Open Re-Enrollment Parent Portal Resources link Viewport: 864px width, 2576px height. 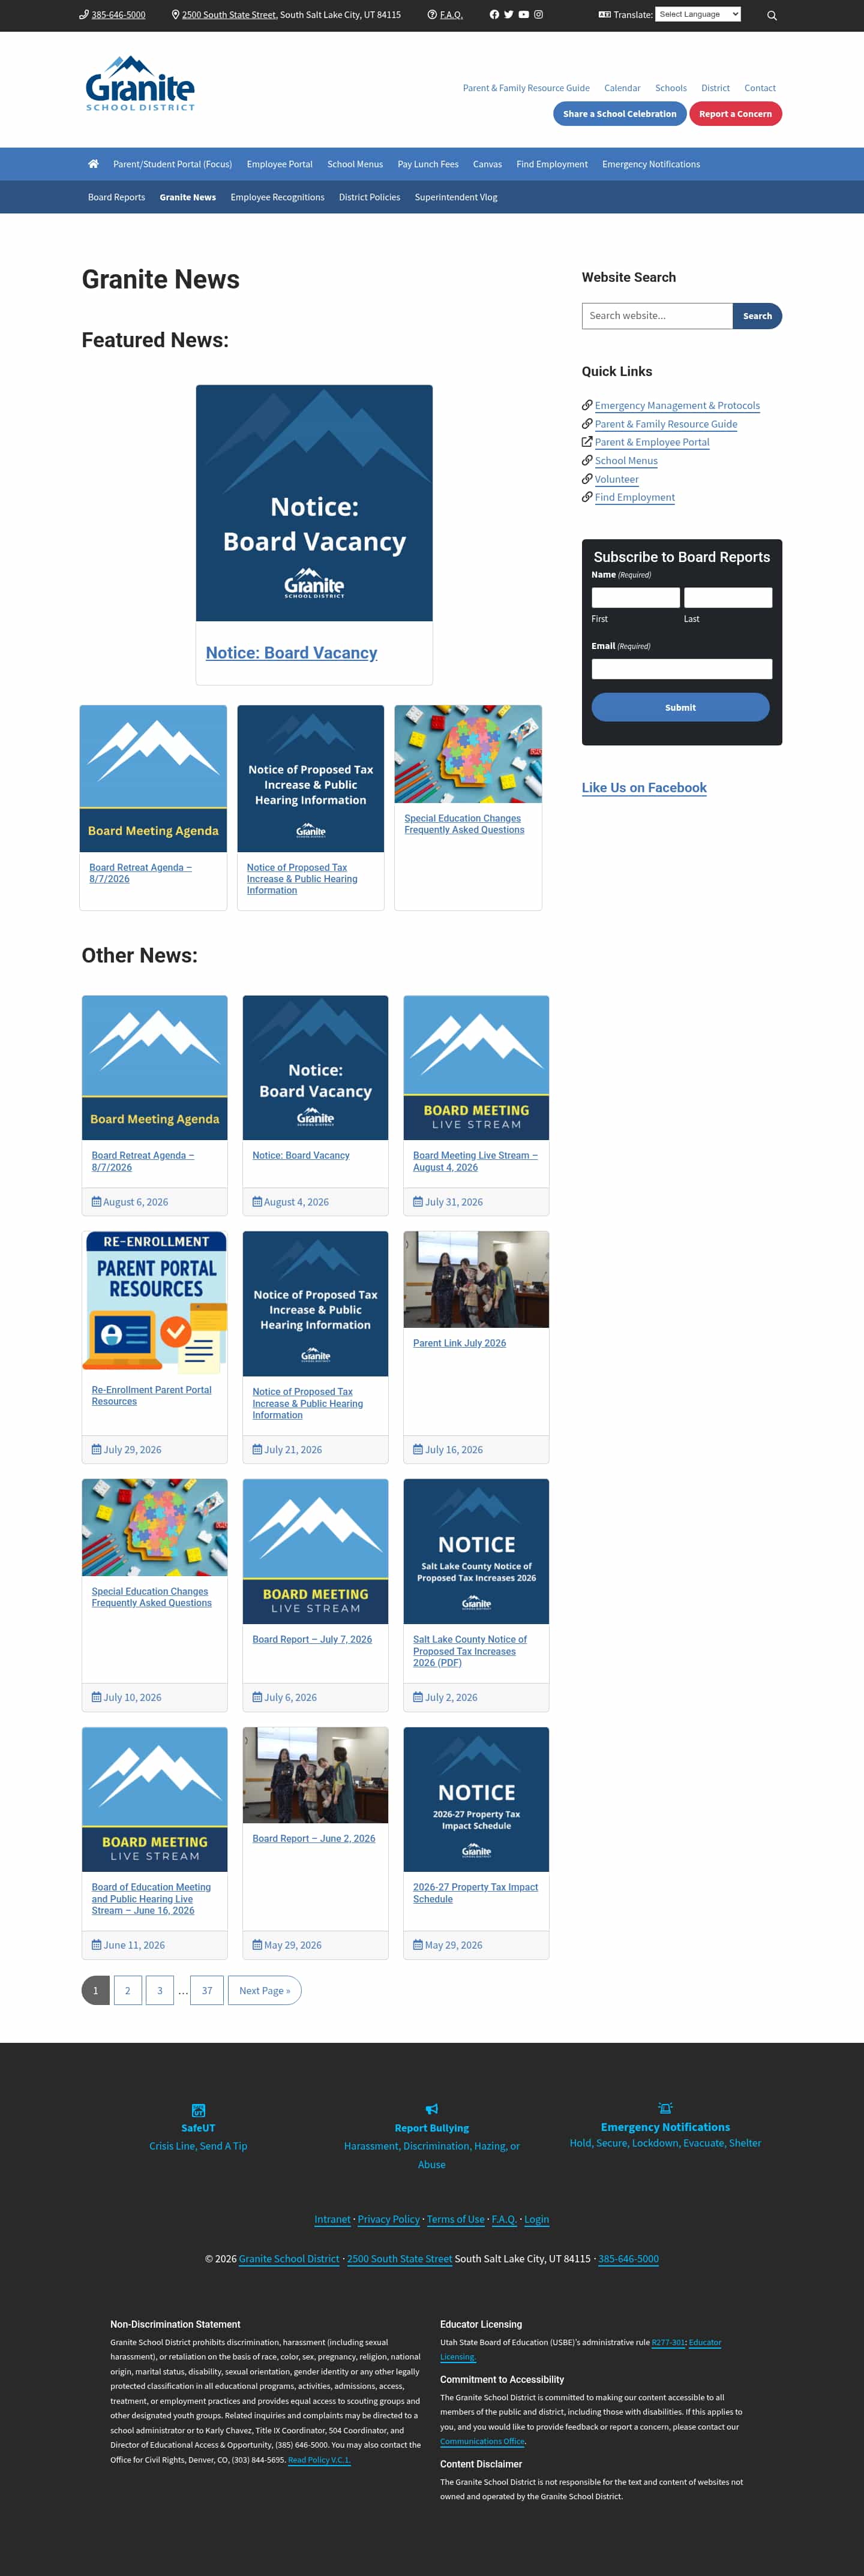click(151, 1396)
